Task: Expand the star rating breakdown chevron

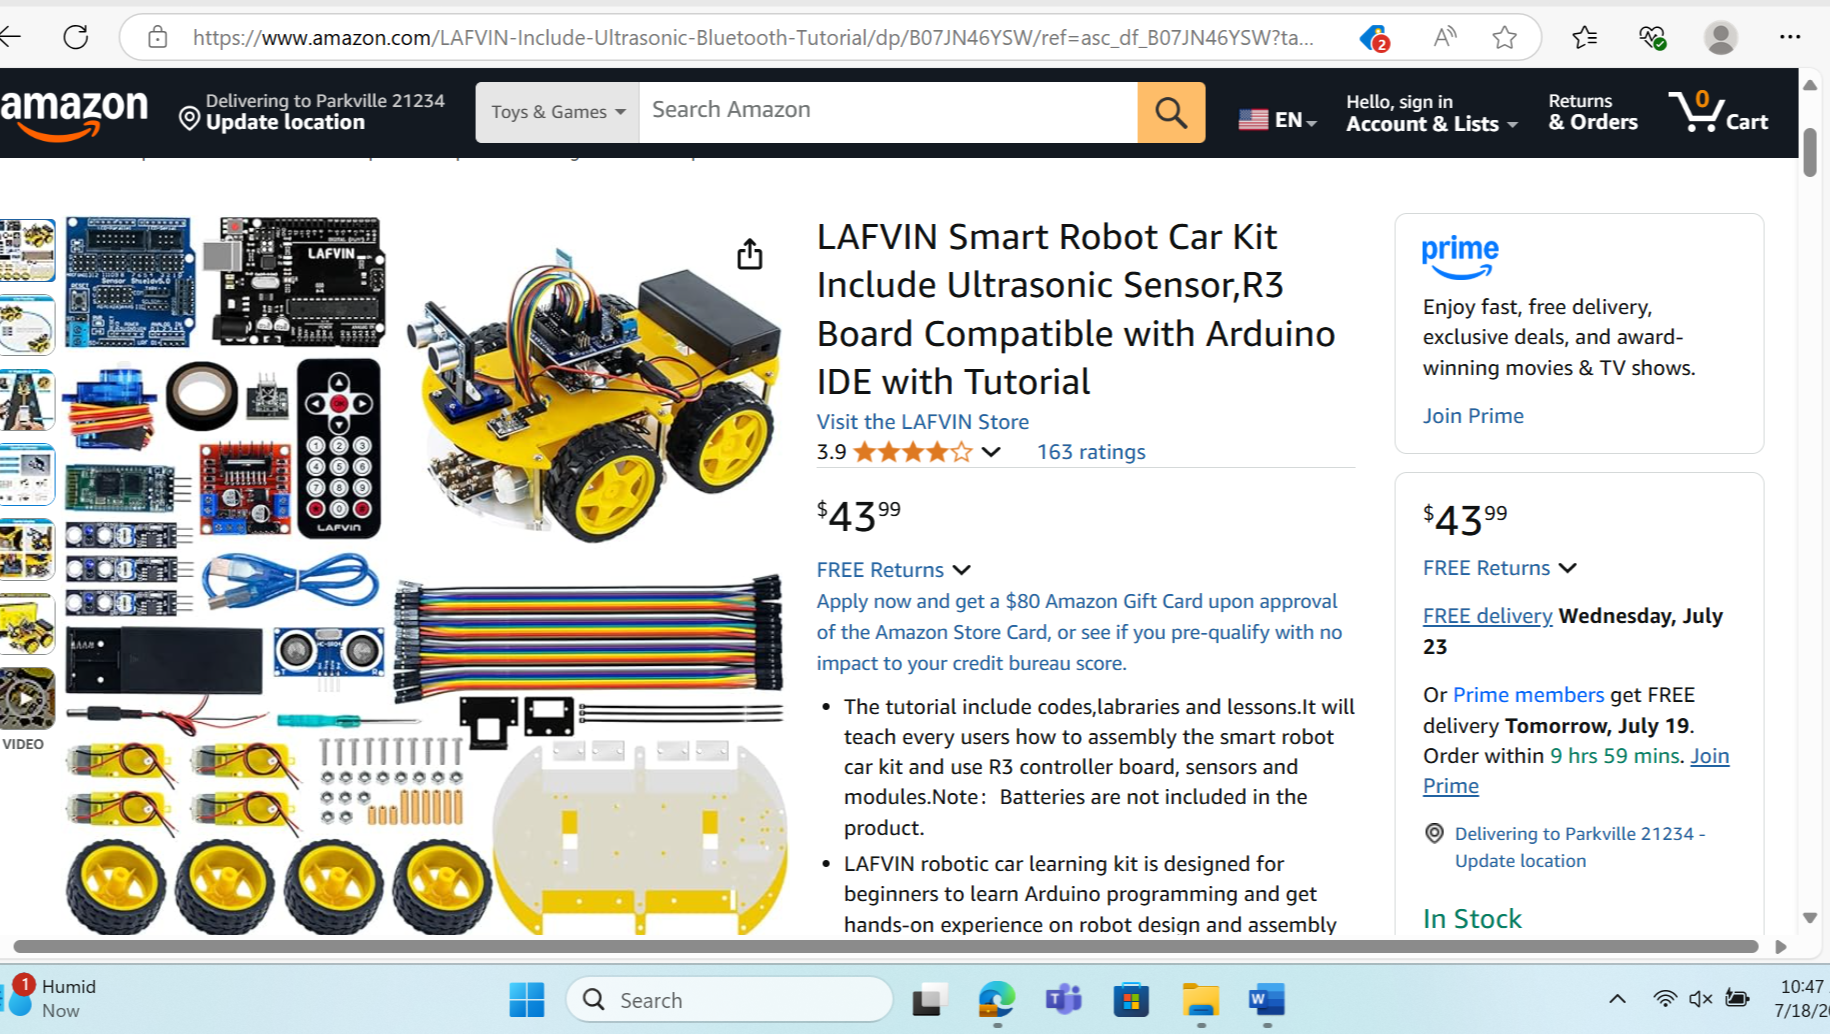Action: point(991,452)
